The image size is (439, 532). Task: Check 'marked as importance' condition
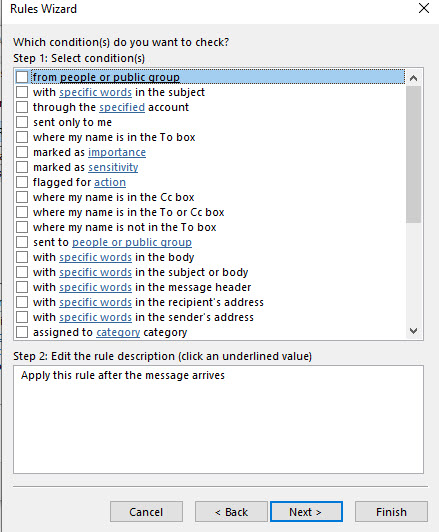22,152
